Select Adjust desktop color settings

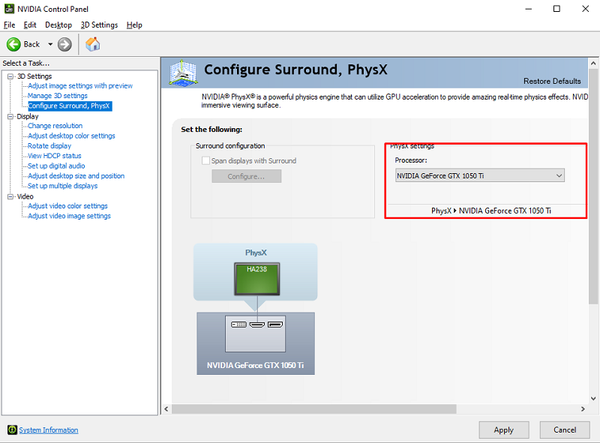pos(71,136)
